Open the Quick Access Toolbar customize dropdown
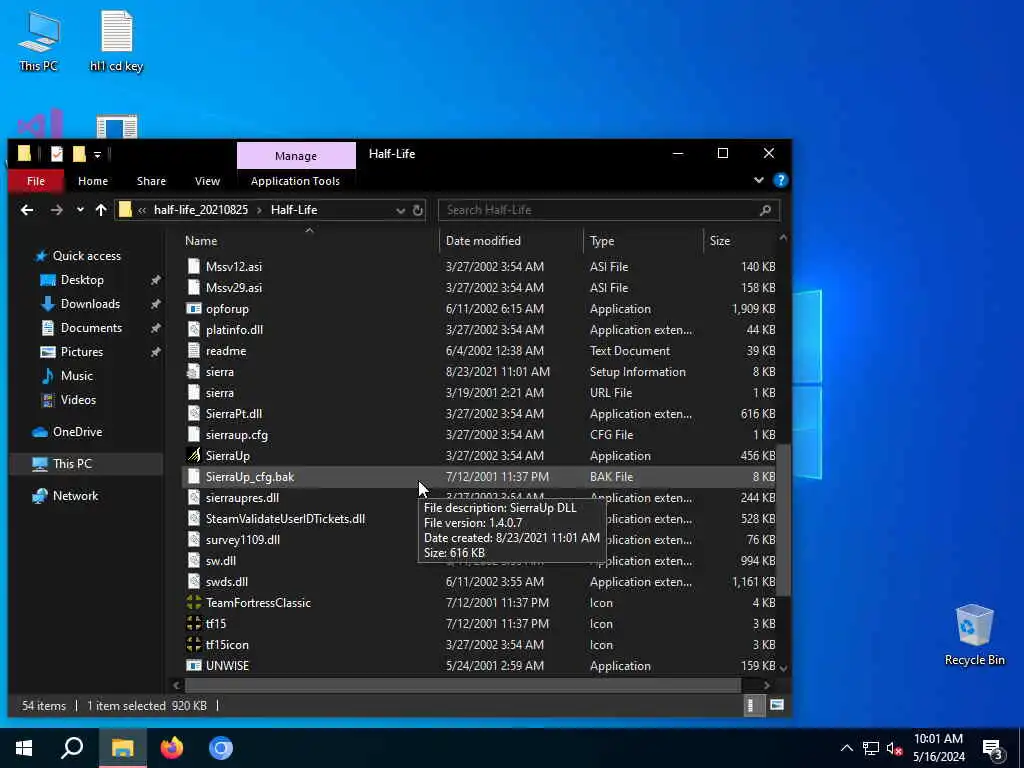 [x=97, y=155]
